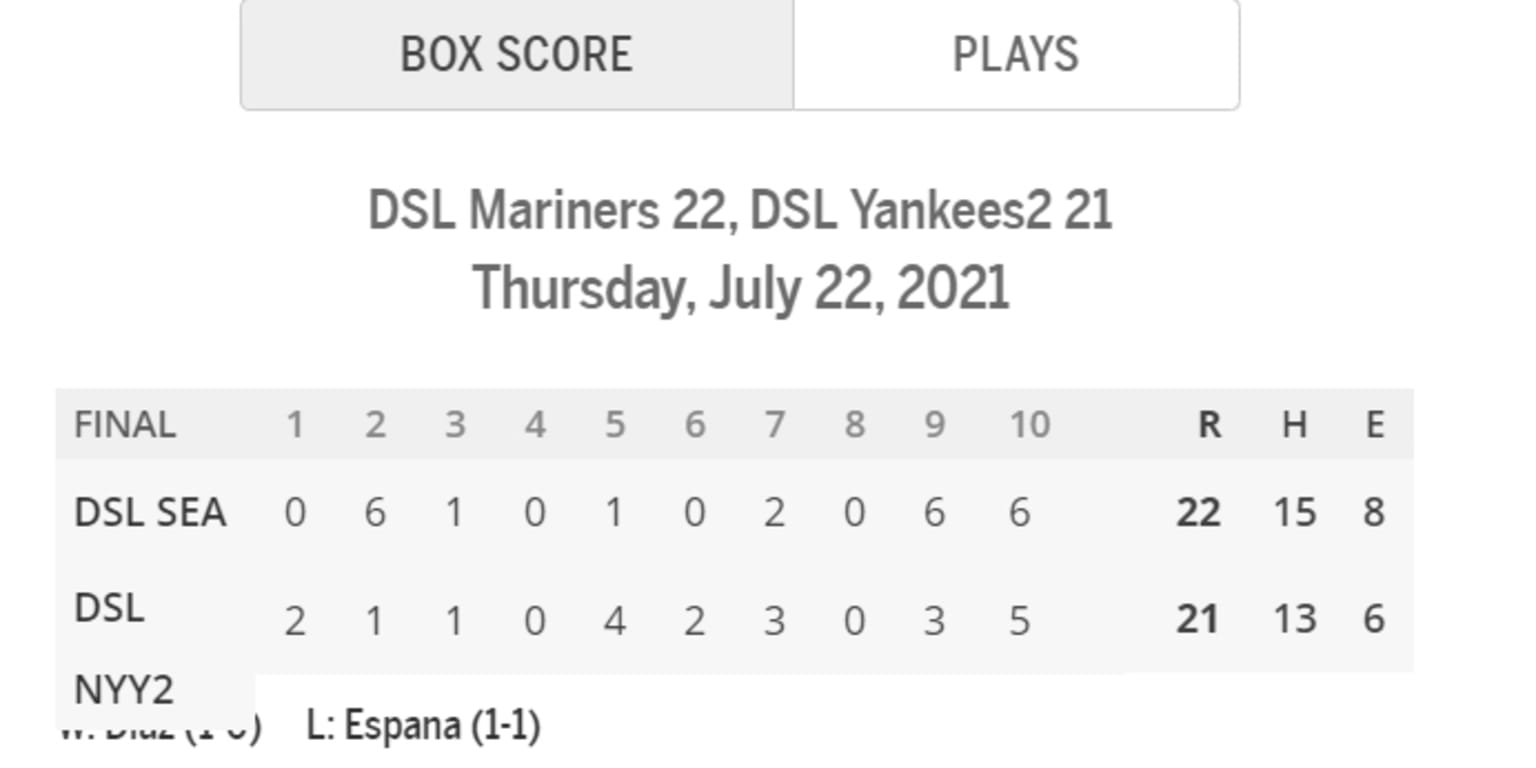
Task: Click the Thursday, July 22, 2021 date
Action: pyautogui.click(x=740, y=288)
